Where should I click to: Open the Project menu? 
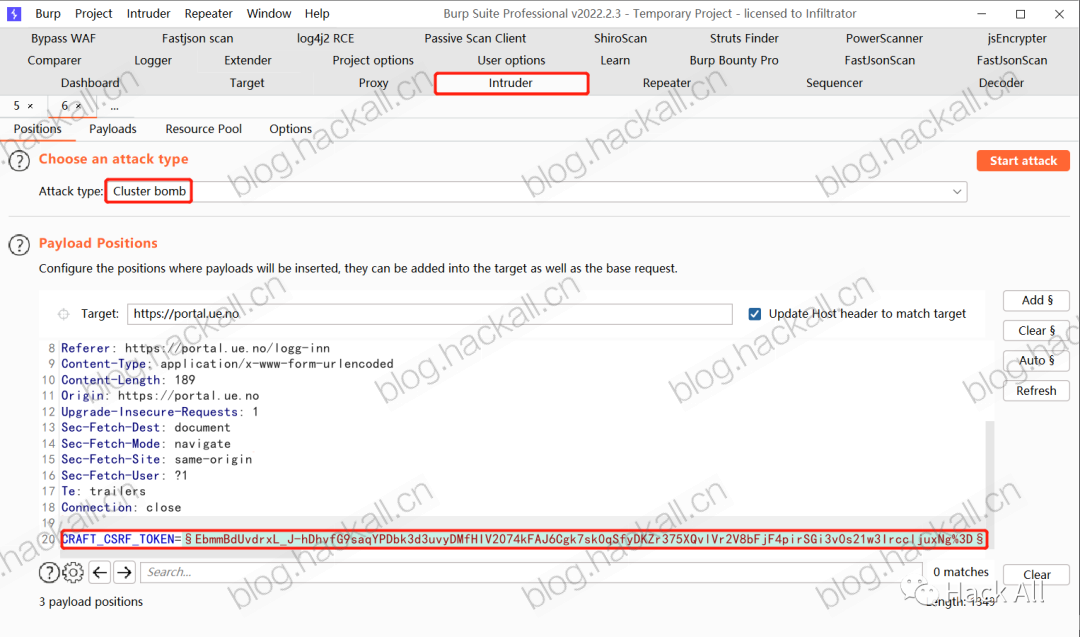94,13
